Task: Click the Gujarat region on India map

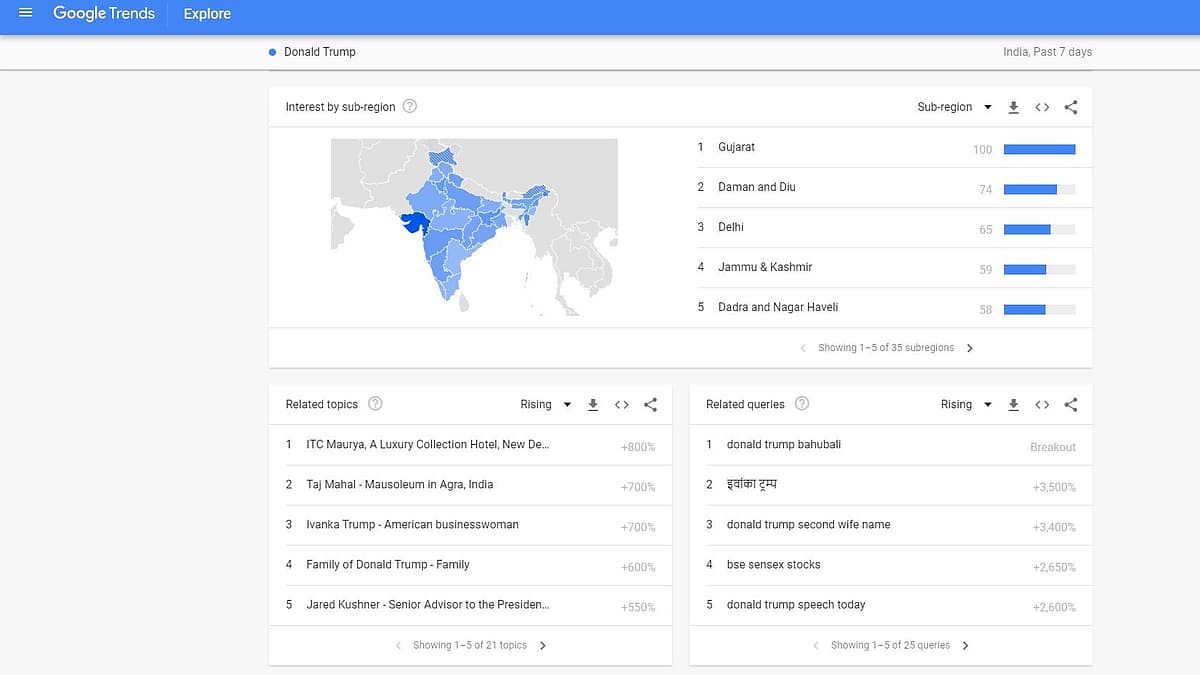Action: pos(412,222)
